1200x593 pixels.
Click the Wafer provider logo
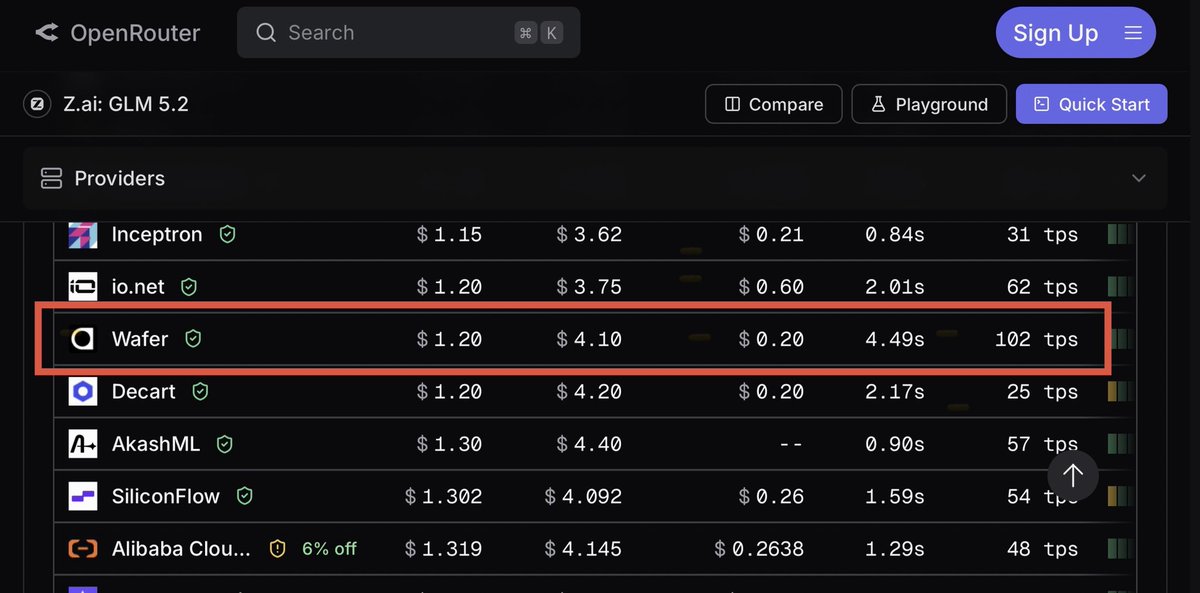[x=83, y=339]
